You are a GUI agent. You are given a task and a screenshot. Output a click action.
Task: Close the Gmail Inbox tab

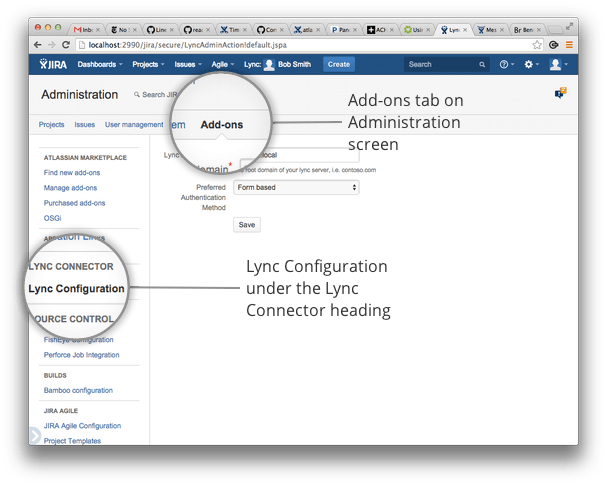[x=98, y=30]
